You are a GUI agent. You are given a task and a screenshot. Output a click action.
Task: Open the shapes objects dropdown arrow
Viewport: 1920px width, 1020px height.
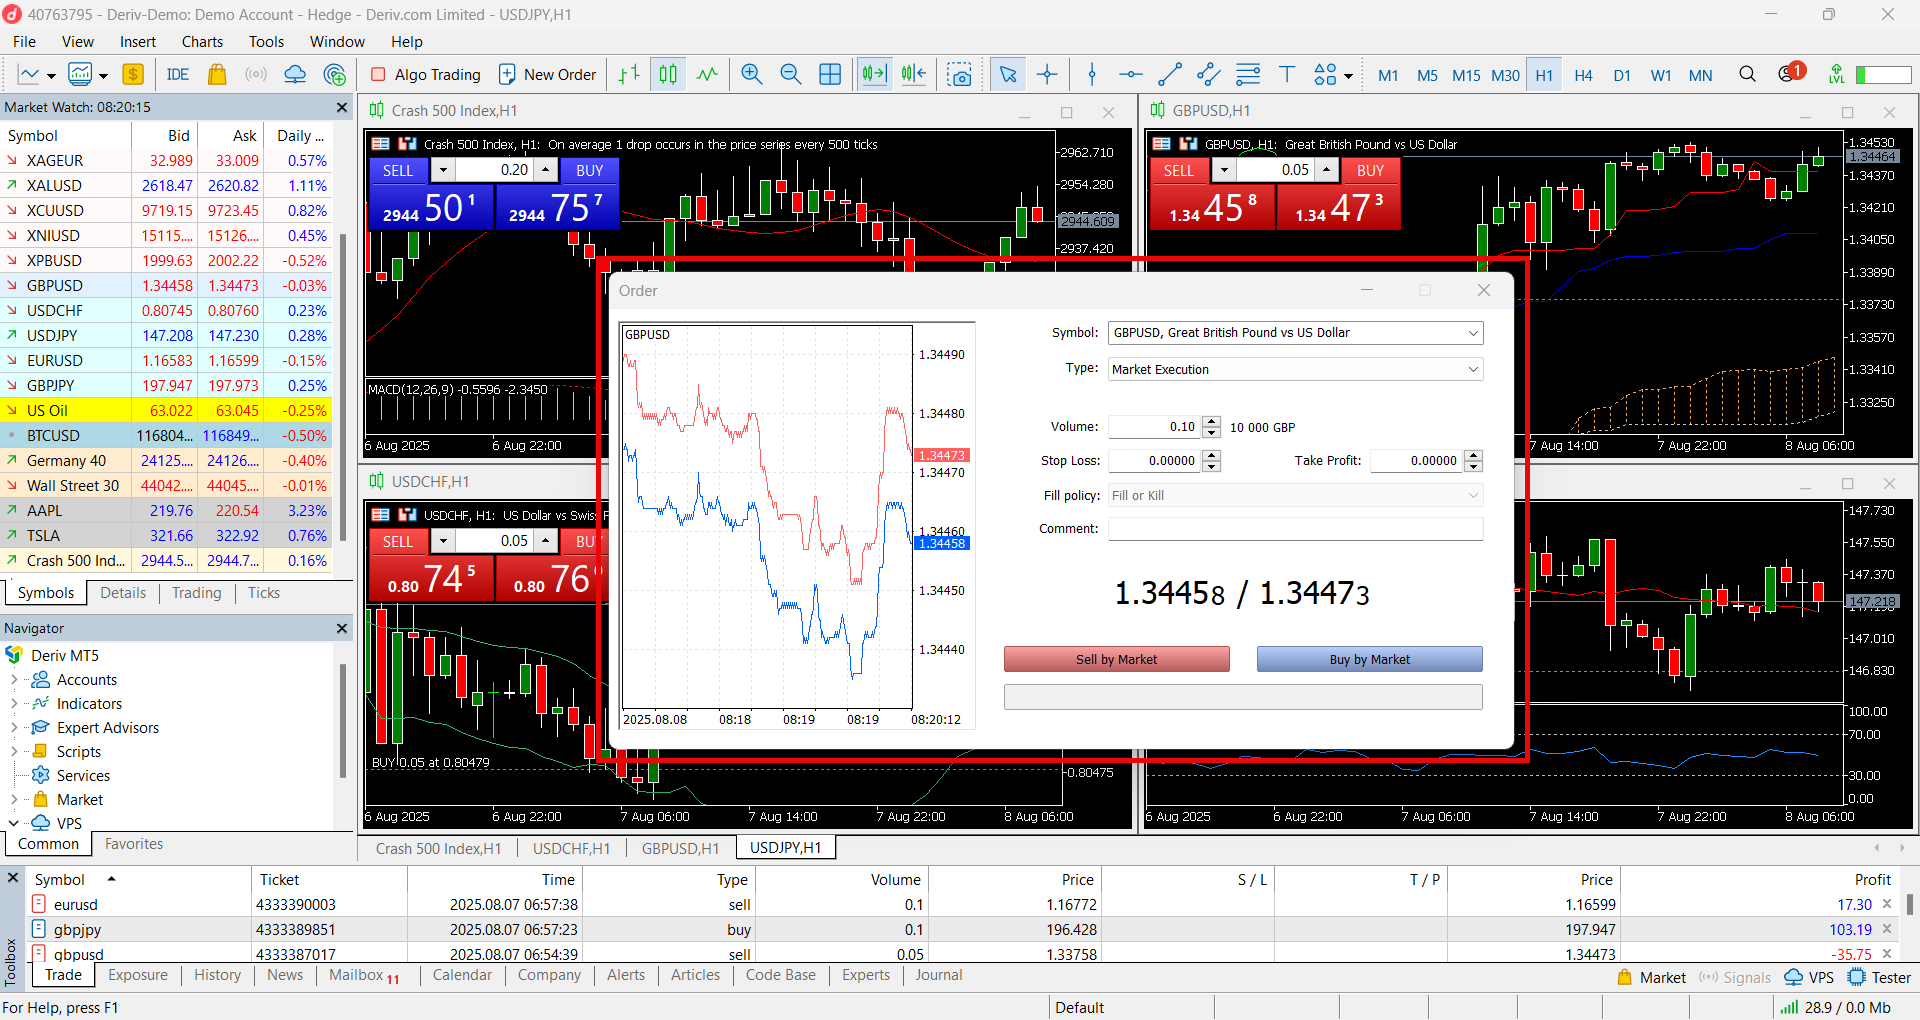(x=1348, y=76)
